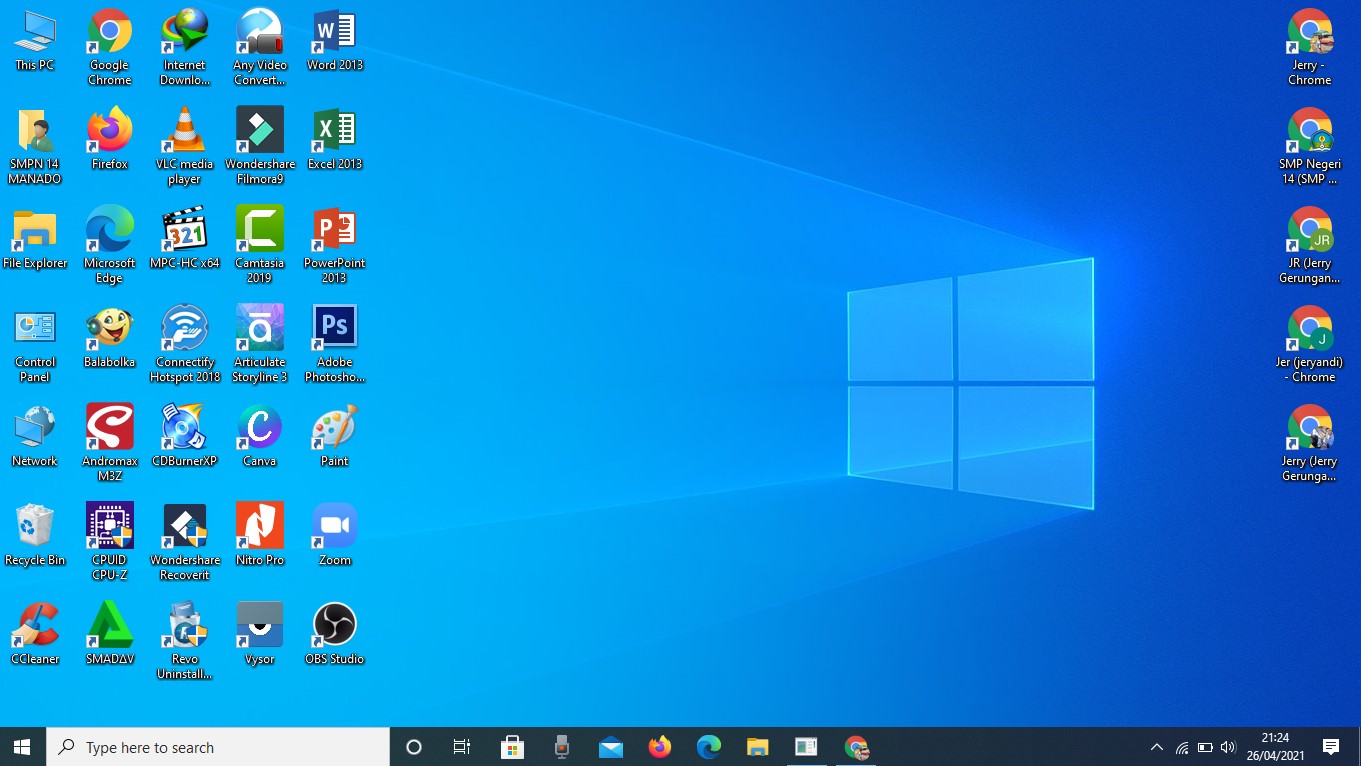Select Jer (jeryandi) - Chrome shortcut
The width and height of the screenshot is (1361, 766).
pos(1309,344)
